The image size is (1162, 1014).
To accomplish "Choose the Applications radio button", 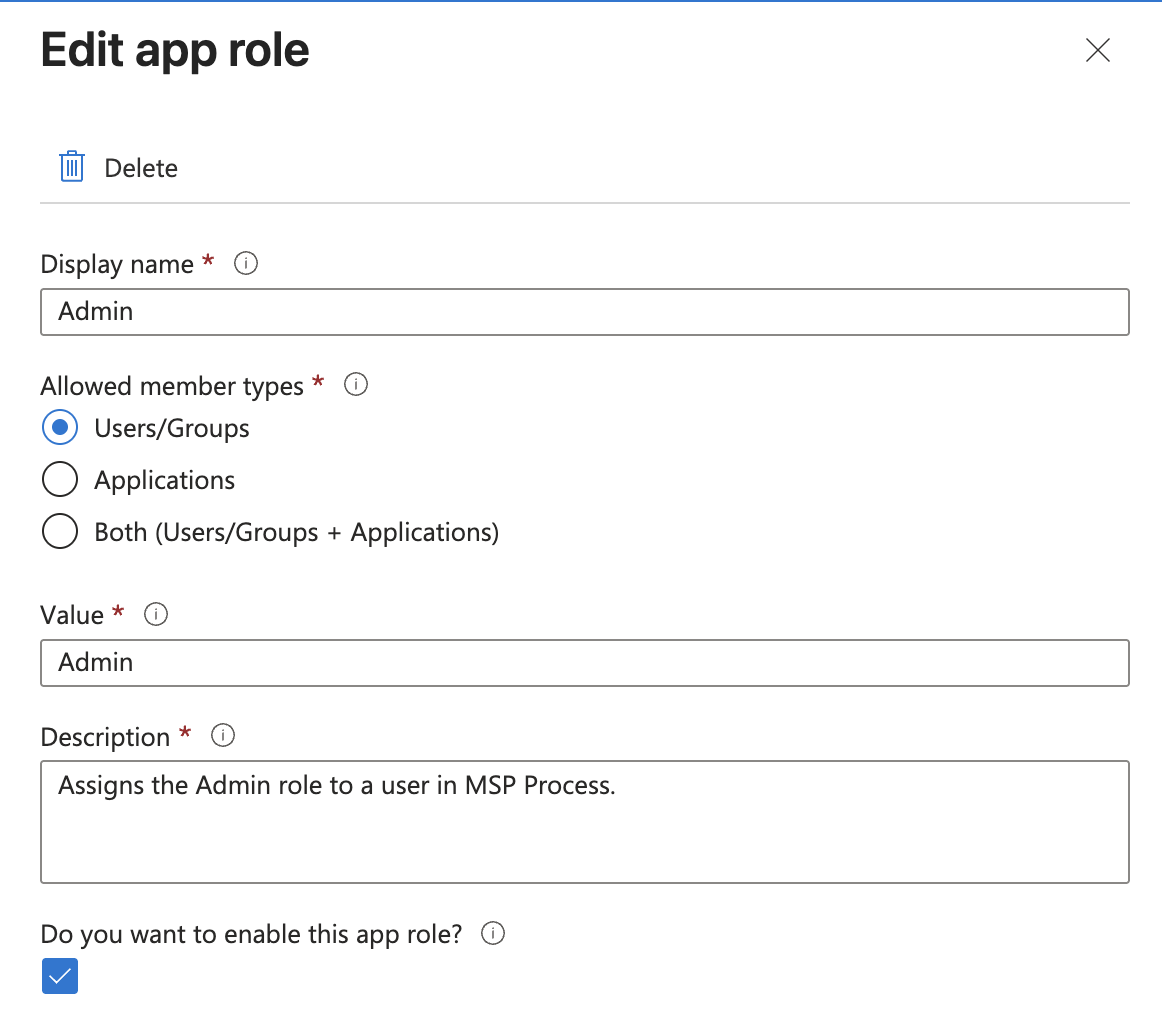I will 60,480.
